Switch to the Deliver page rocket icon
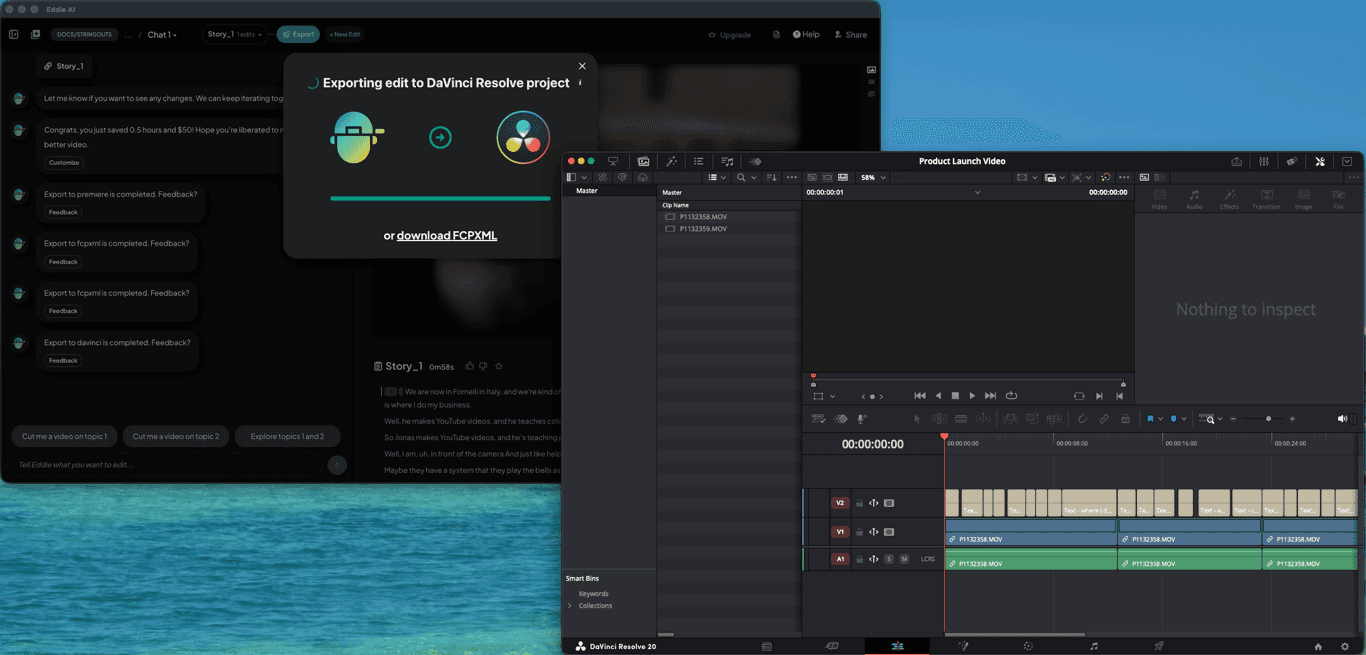This screenshot has width=1366, height=655. tap(1159, 646)
